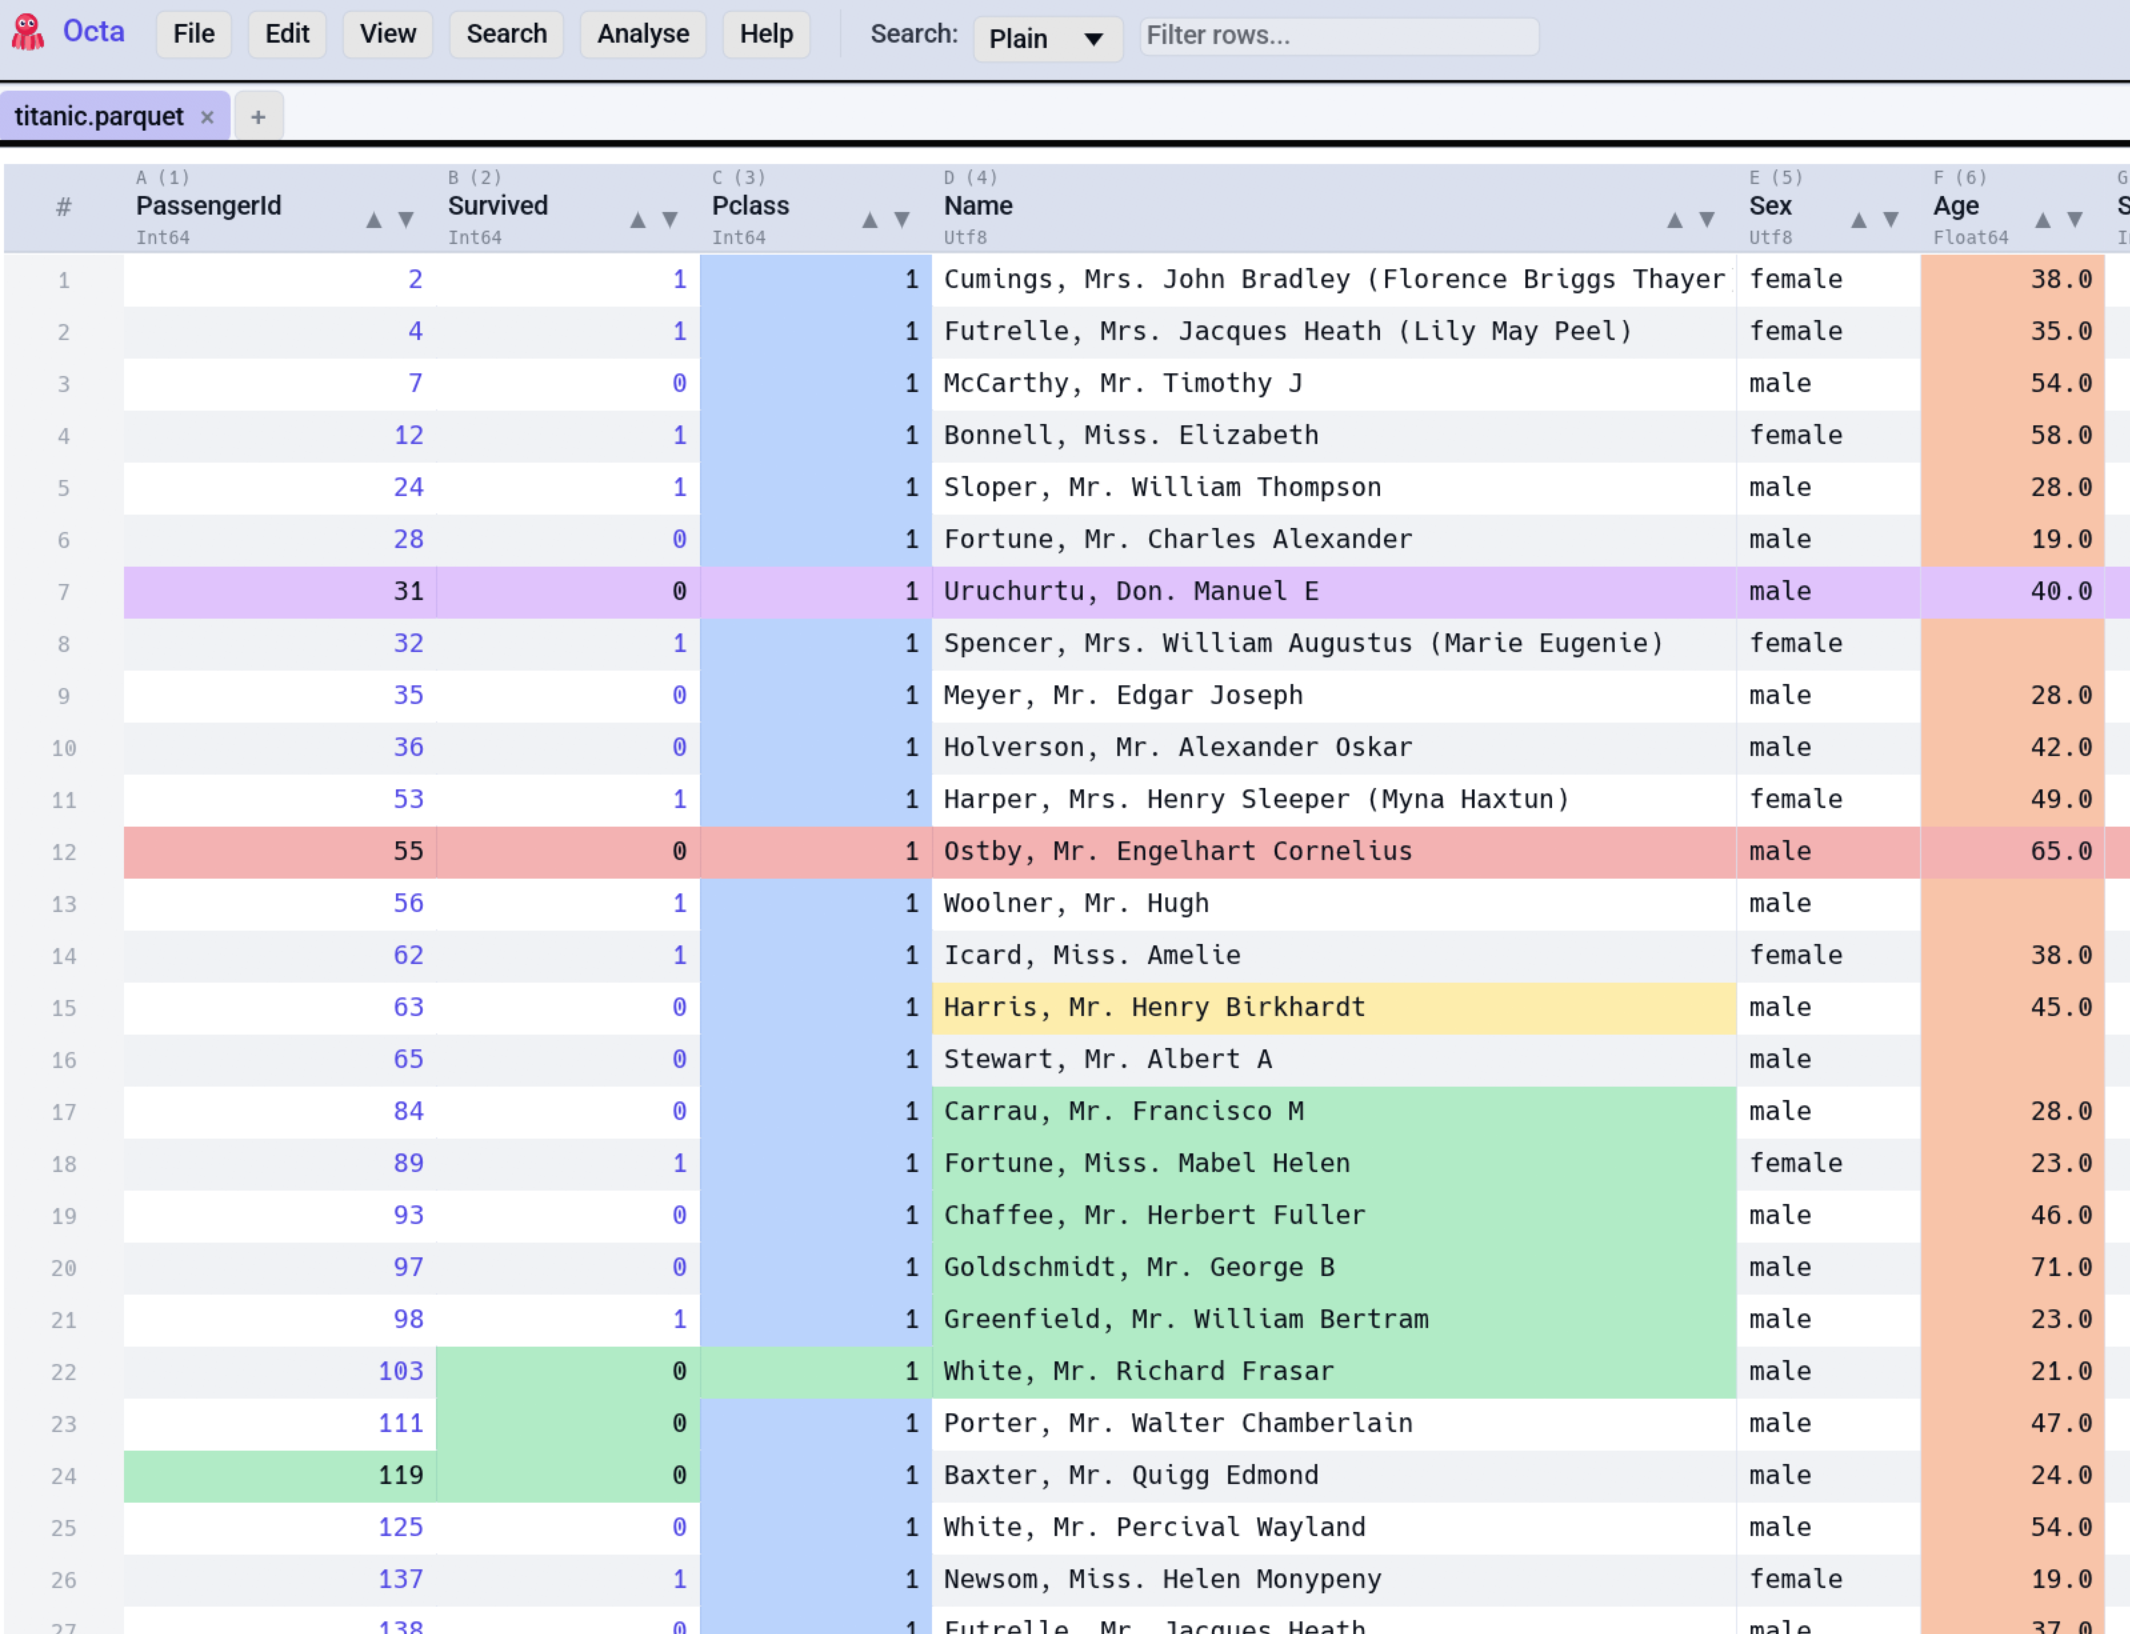Sort PassengerId column ascending
This screenshot has width=2130, height=1634.
click(374, 220)
